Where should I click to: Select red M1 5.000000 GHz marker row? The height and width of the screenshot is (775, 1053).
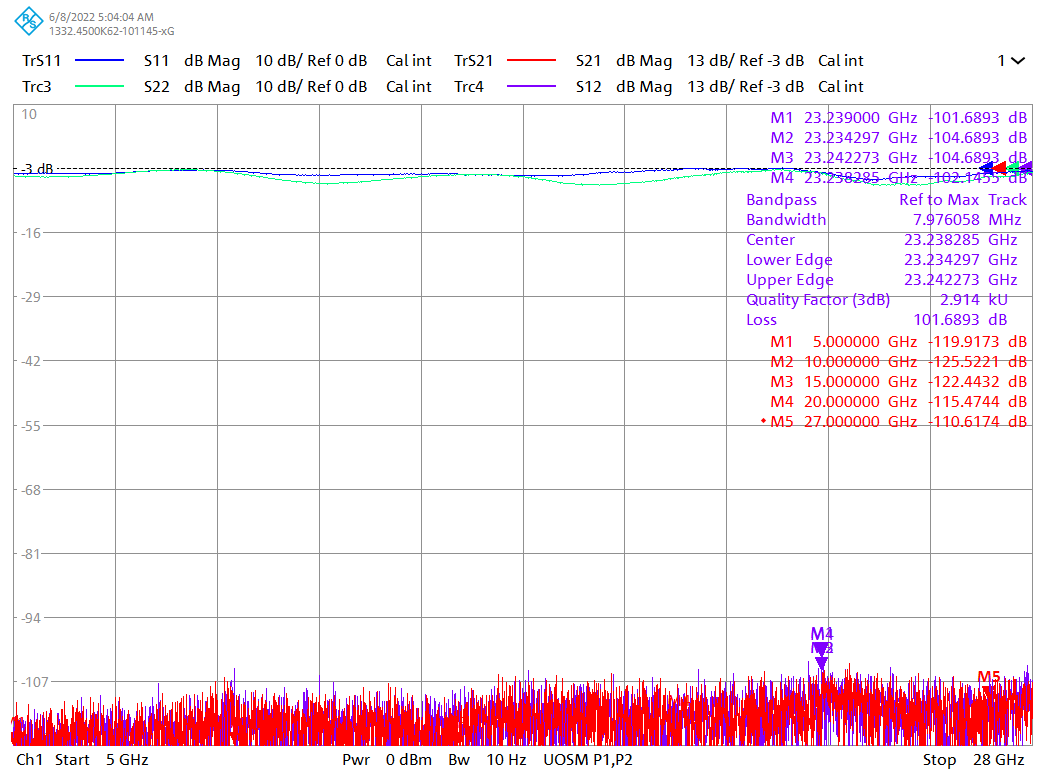(898, 342)
